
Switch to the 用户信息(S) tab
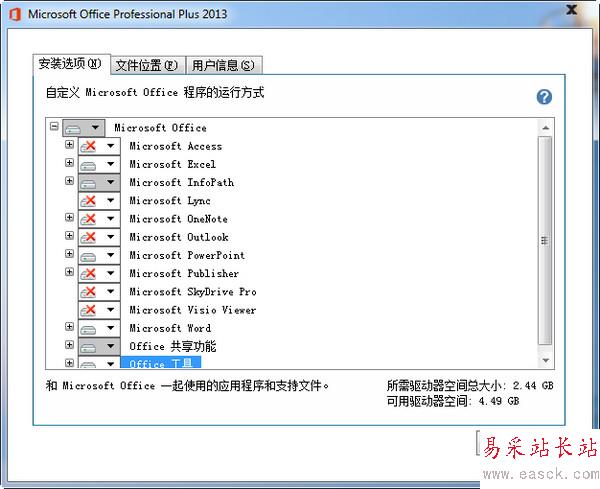(x=224, y=65)
